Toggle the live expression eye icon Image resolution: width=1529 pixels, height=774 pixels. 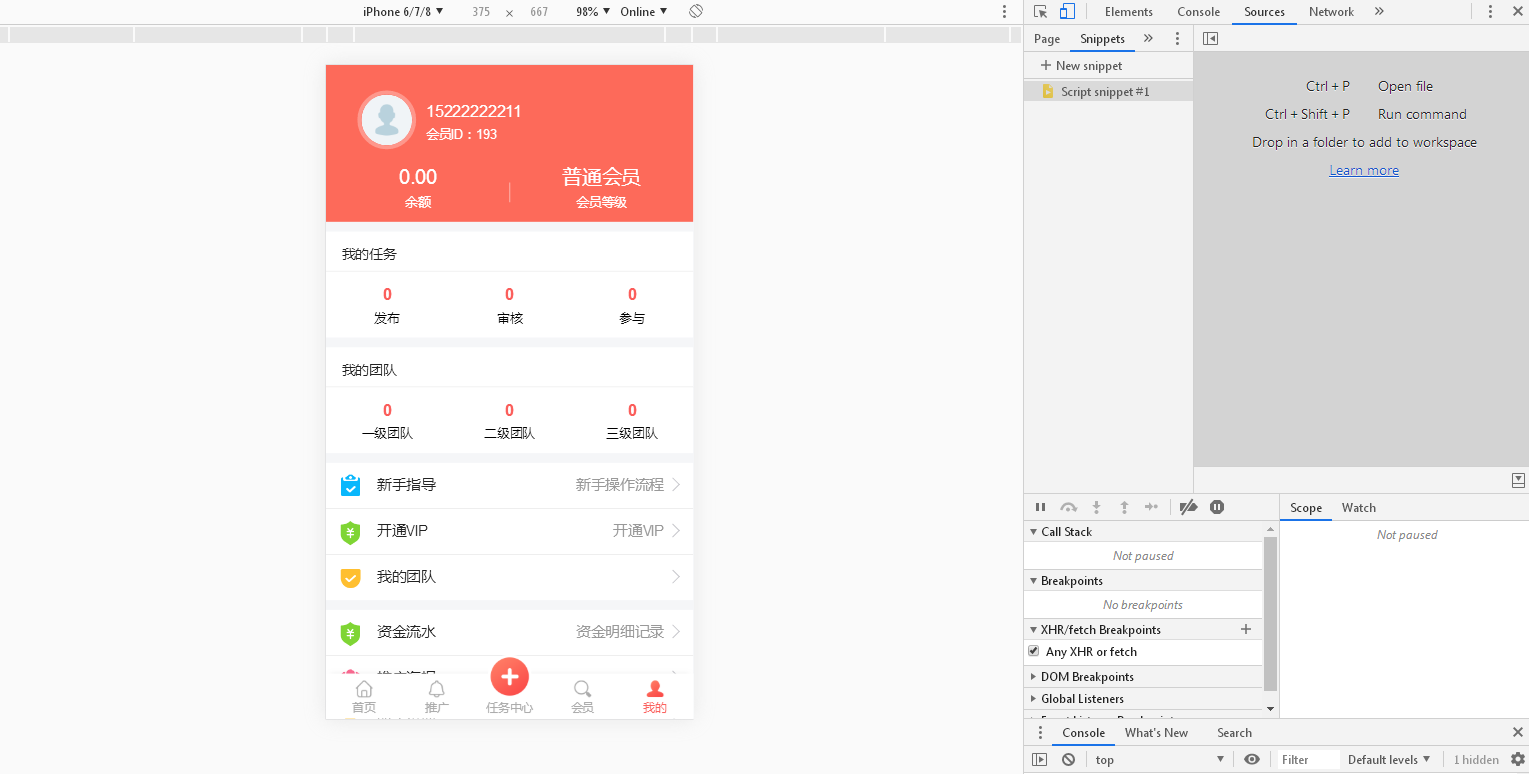click(x=1252, y=759)
